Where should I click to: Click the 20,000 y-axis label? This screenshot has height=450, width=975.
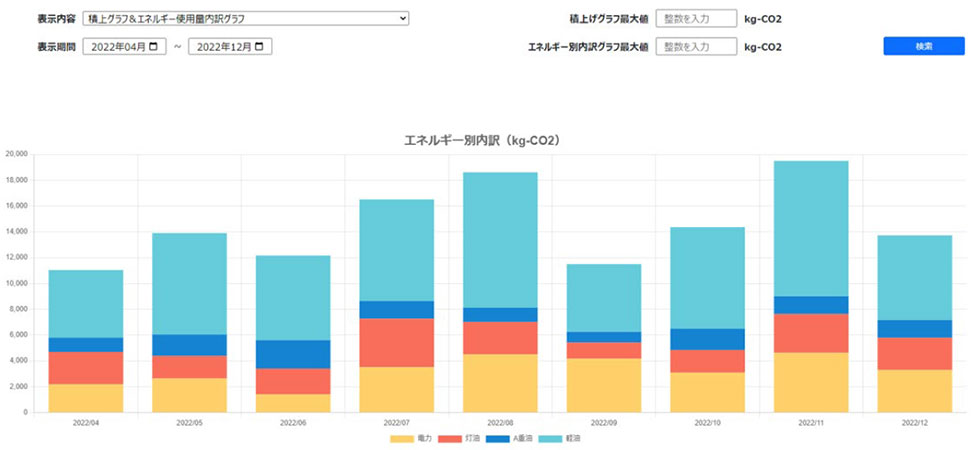(16, 154)
